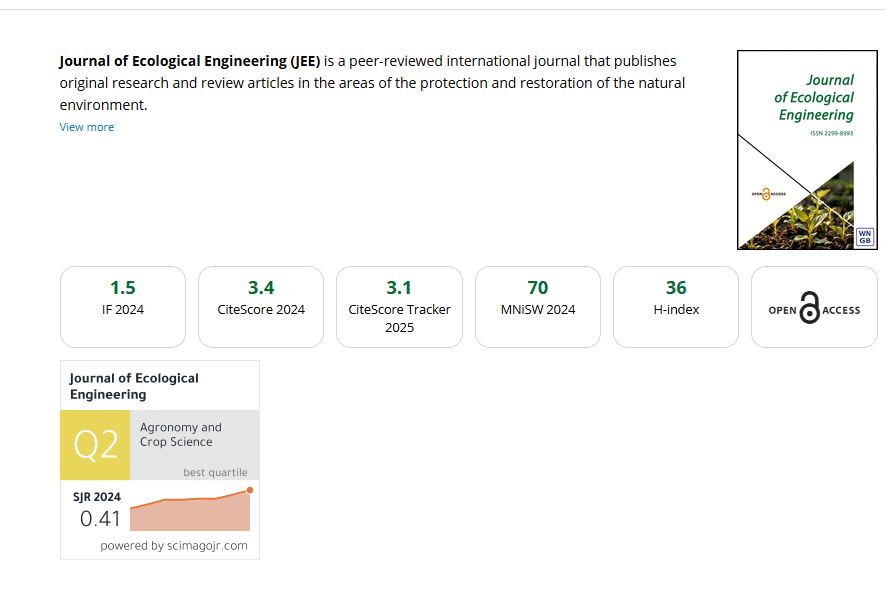
Task: Click the journal title in SJR widget
Action: (134, 386)
